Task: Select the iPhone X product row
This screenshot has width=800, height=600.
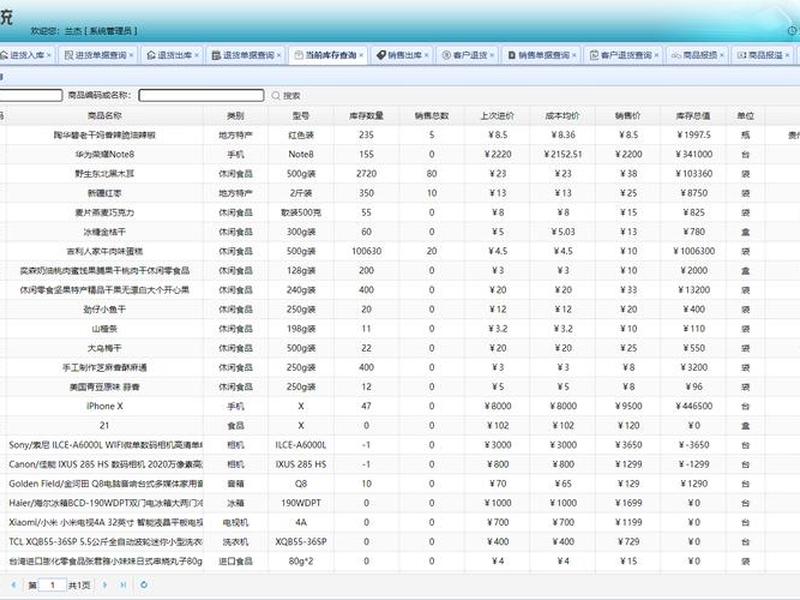Action: pos(400,406)
